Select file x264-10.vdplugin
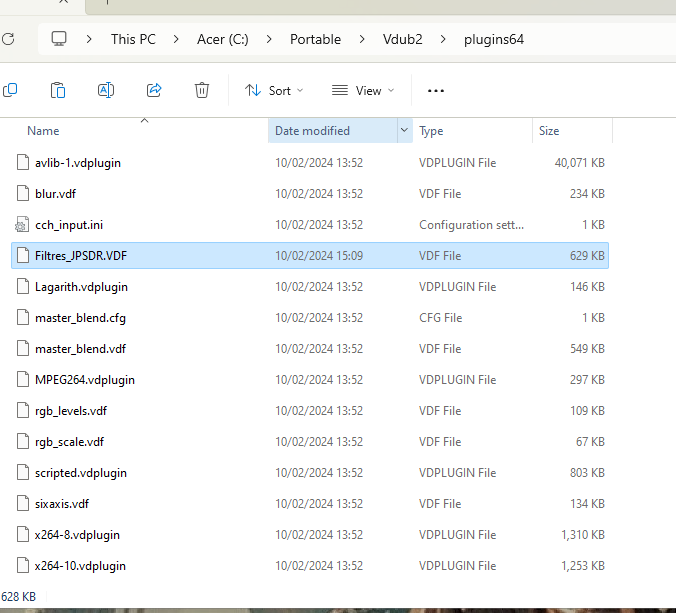 click(x=310, y=566)
